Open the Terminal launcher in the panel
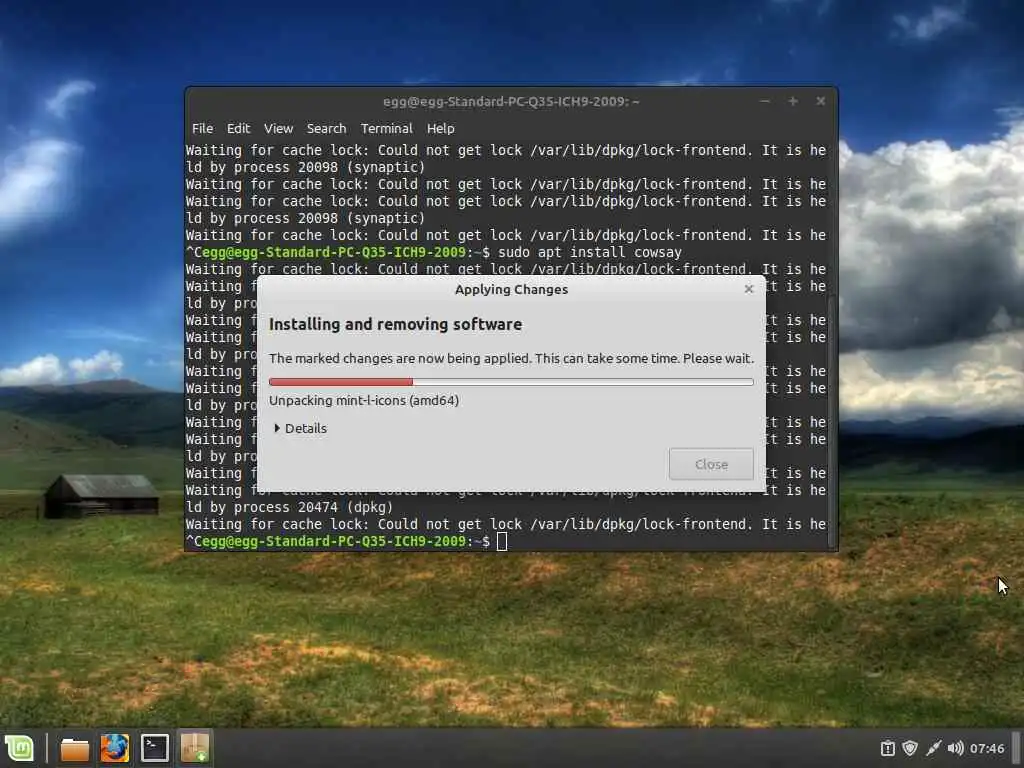This screenshot has width=1024, height=768. [155, 748]
